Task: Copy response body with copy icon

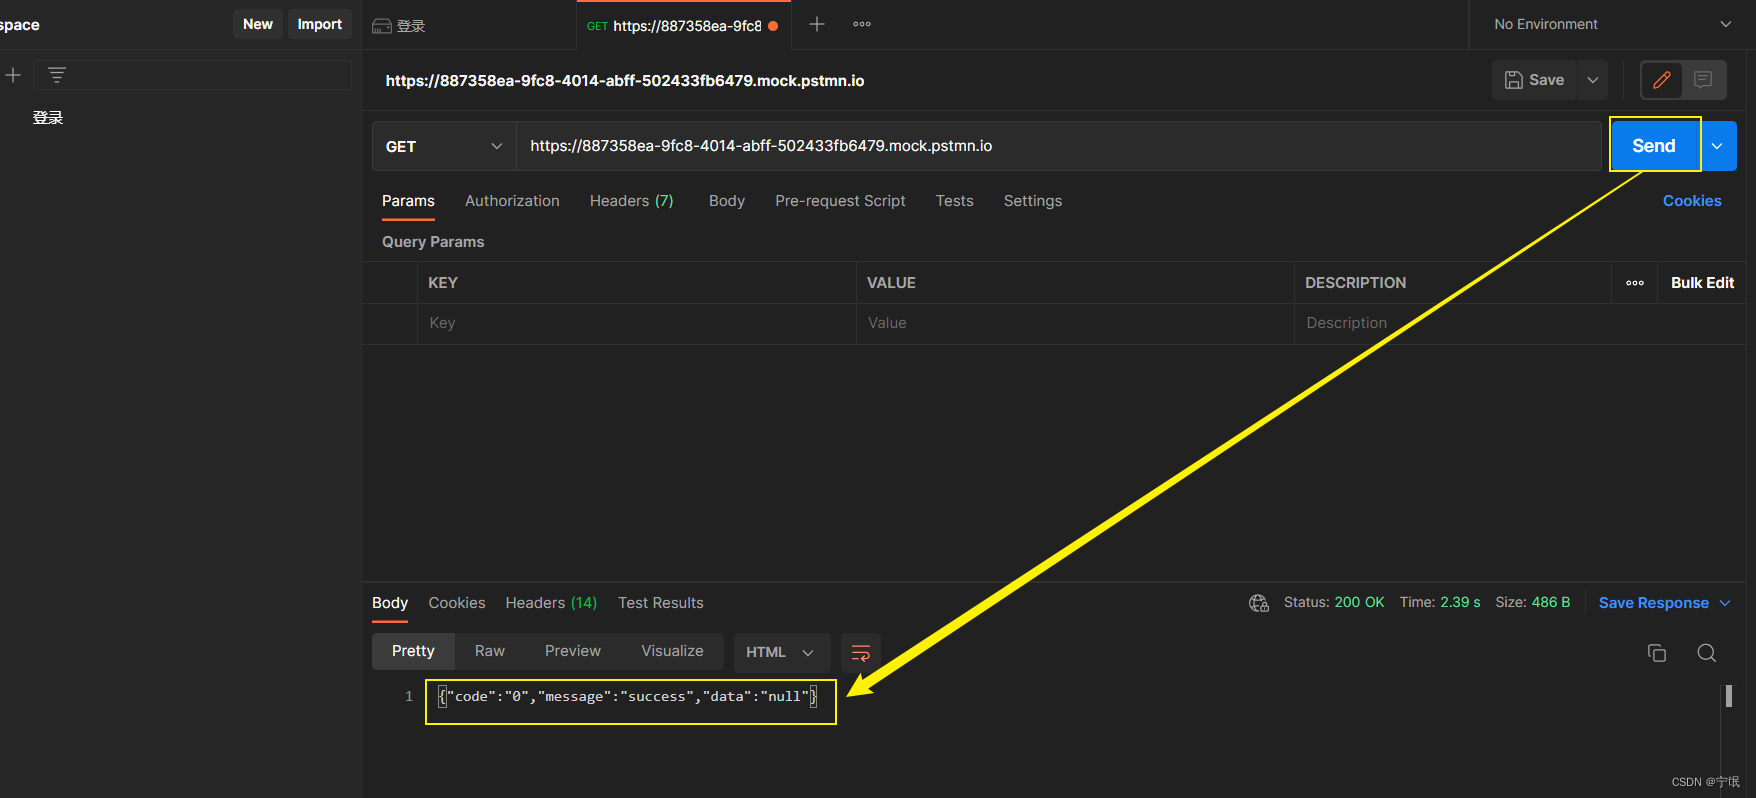Action: pos(1656,653)
